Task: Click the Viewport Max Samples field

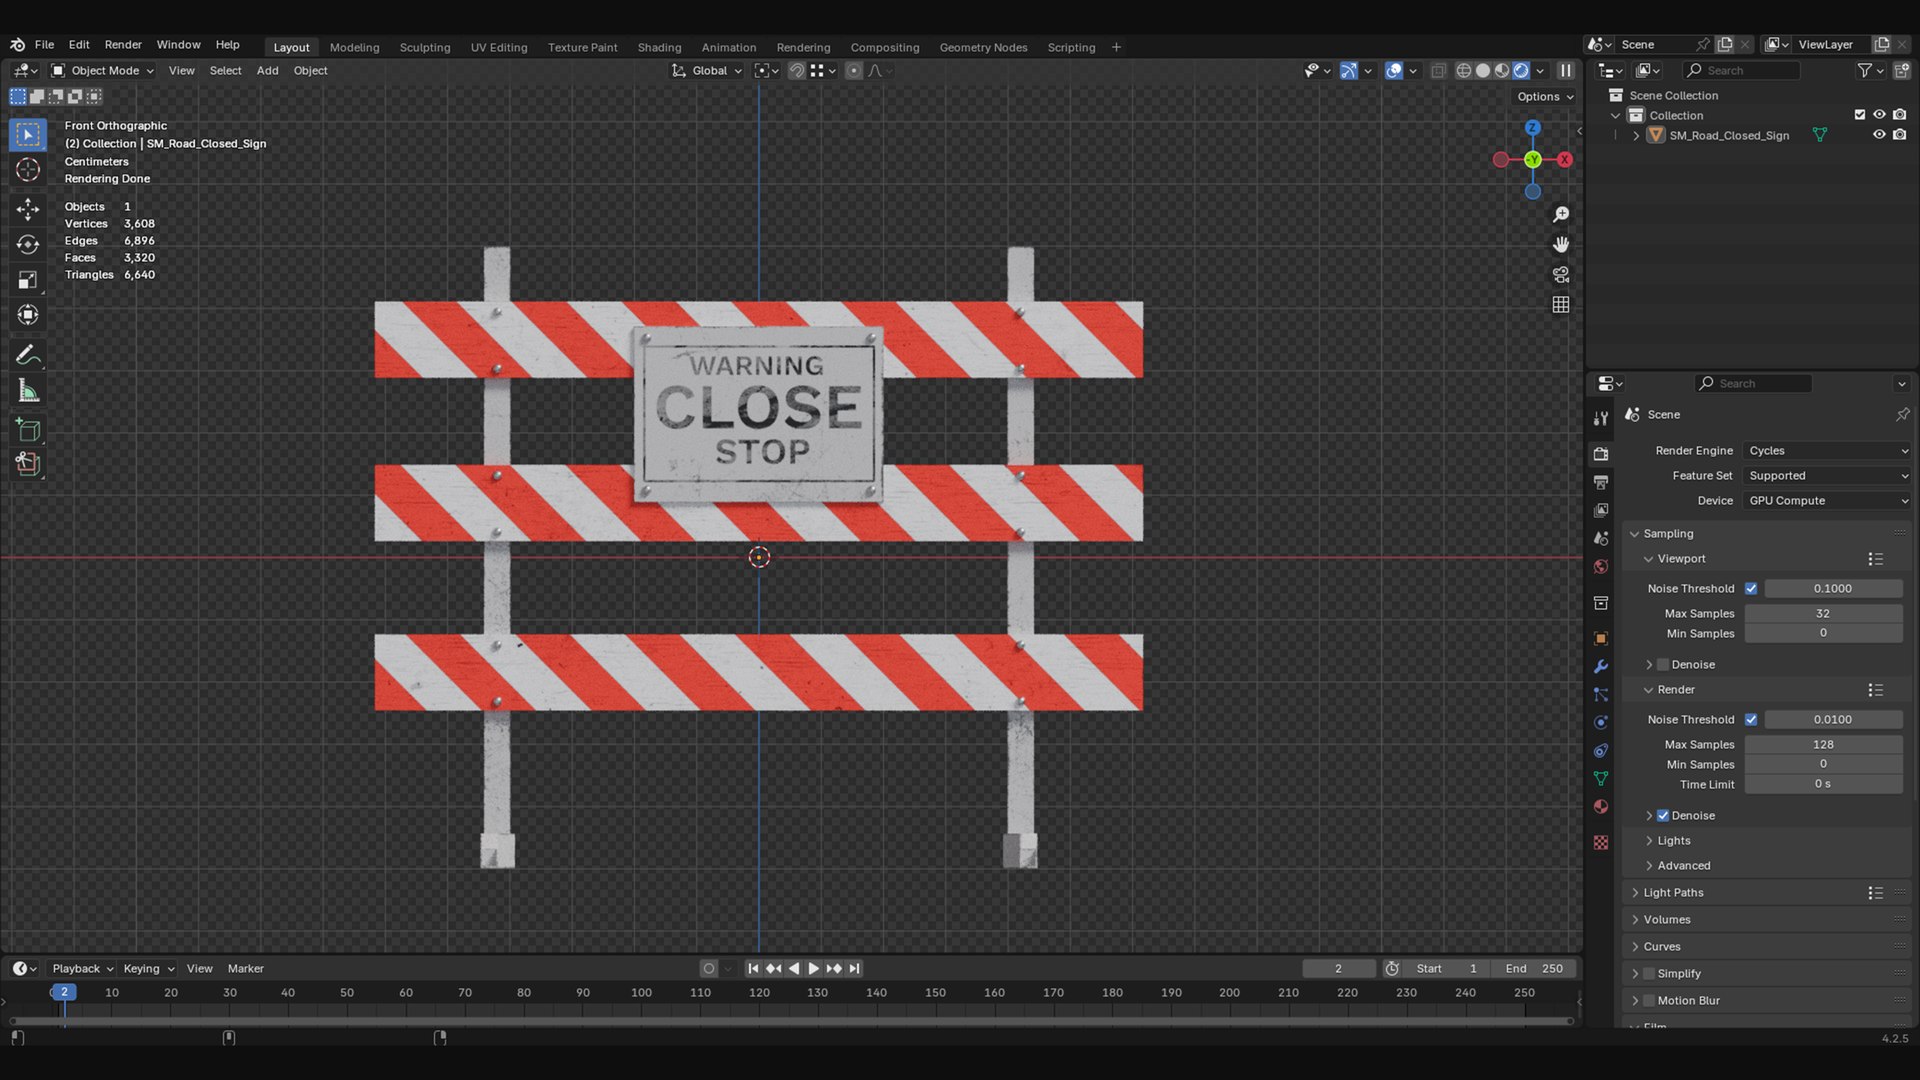Action: (x=1823, y=614)
